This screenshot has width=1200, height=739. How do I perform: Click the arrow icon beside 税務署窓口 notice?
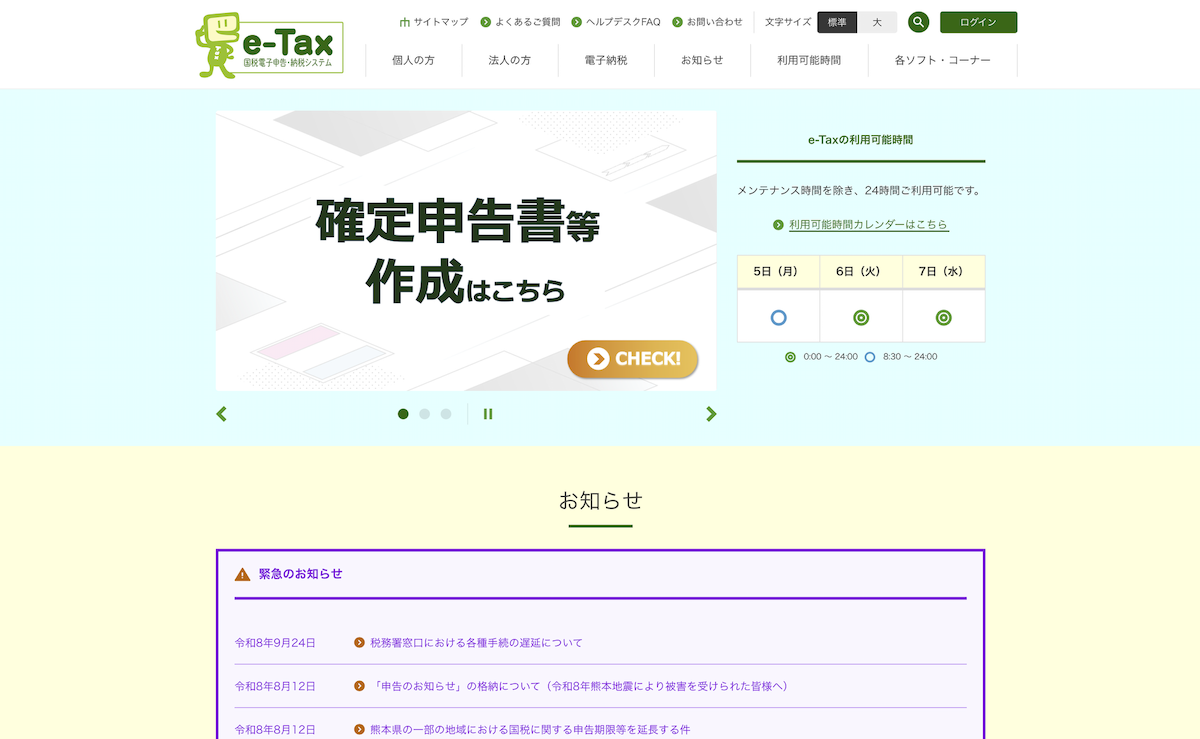coord(359,643)
